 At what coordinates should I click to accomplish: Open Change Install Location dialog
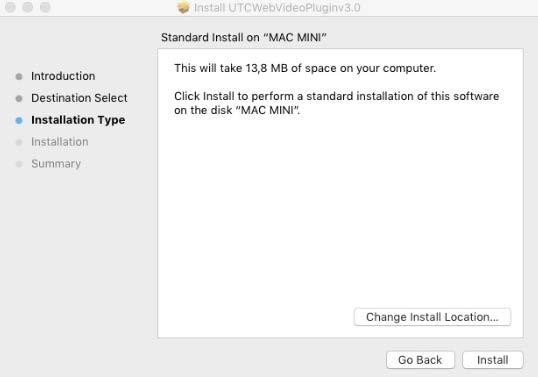point(432,317)
